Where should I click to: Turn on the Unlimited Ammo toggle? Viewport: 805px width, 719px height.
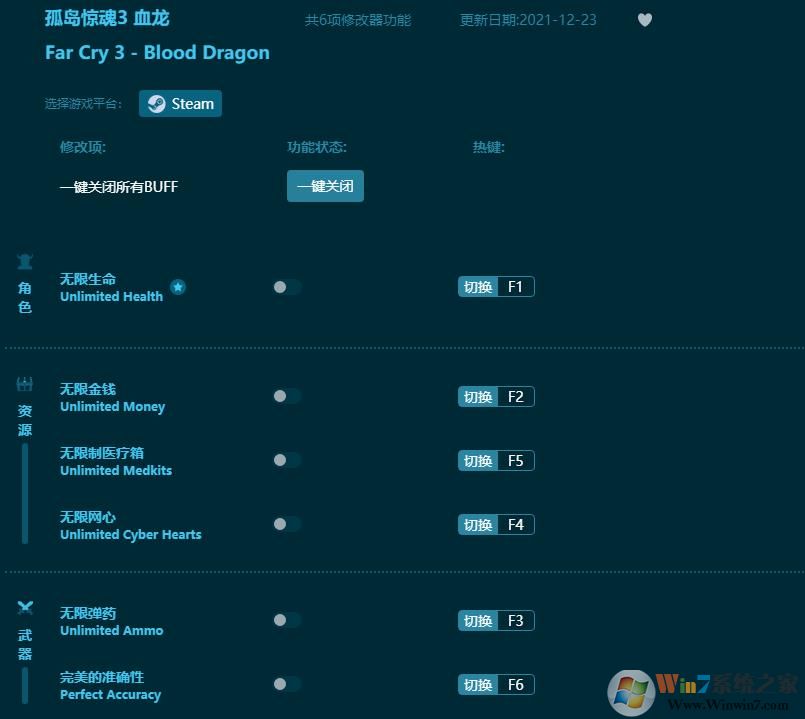click(287, 620)
